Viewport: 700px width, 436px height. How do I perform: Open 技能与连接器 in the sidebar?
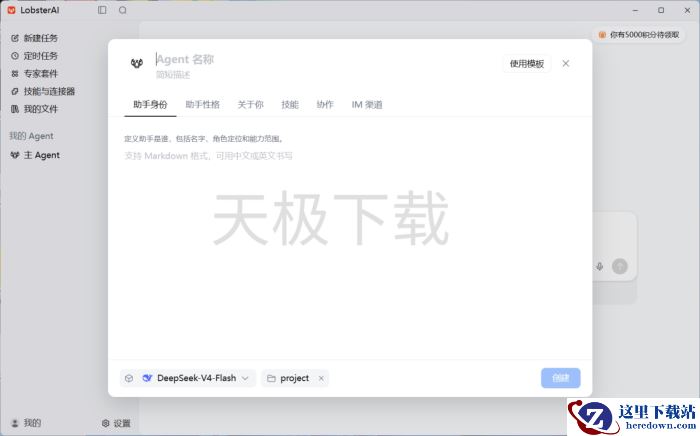43,91
